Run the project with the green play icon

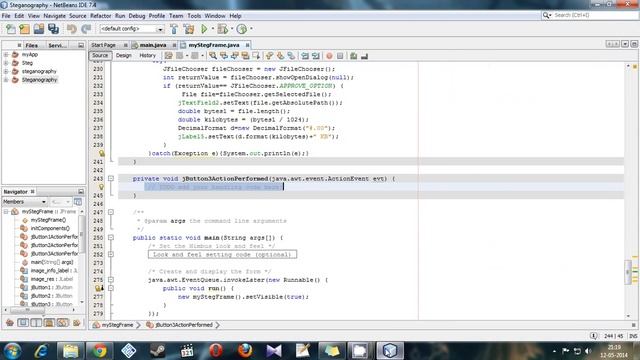point(204,29)
